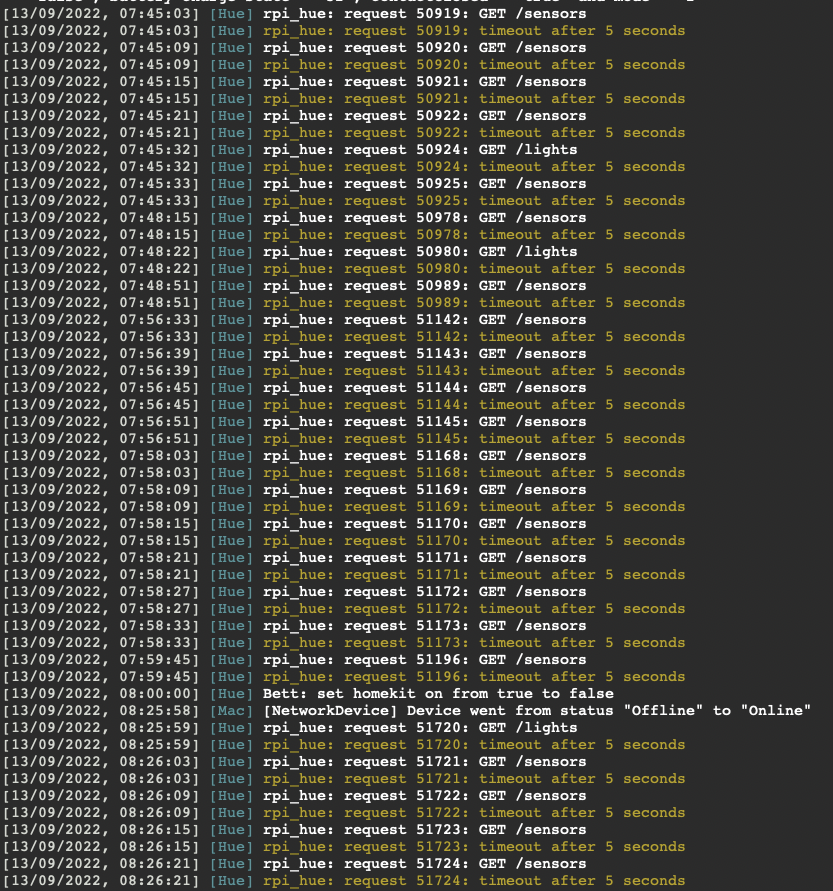Image resolution: width=833 pixels, height=891 pixels.
Task: Click the request 50978 timeout warning
Action: pyautogui.click(x=474, y=235)
